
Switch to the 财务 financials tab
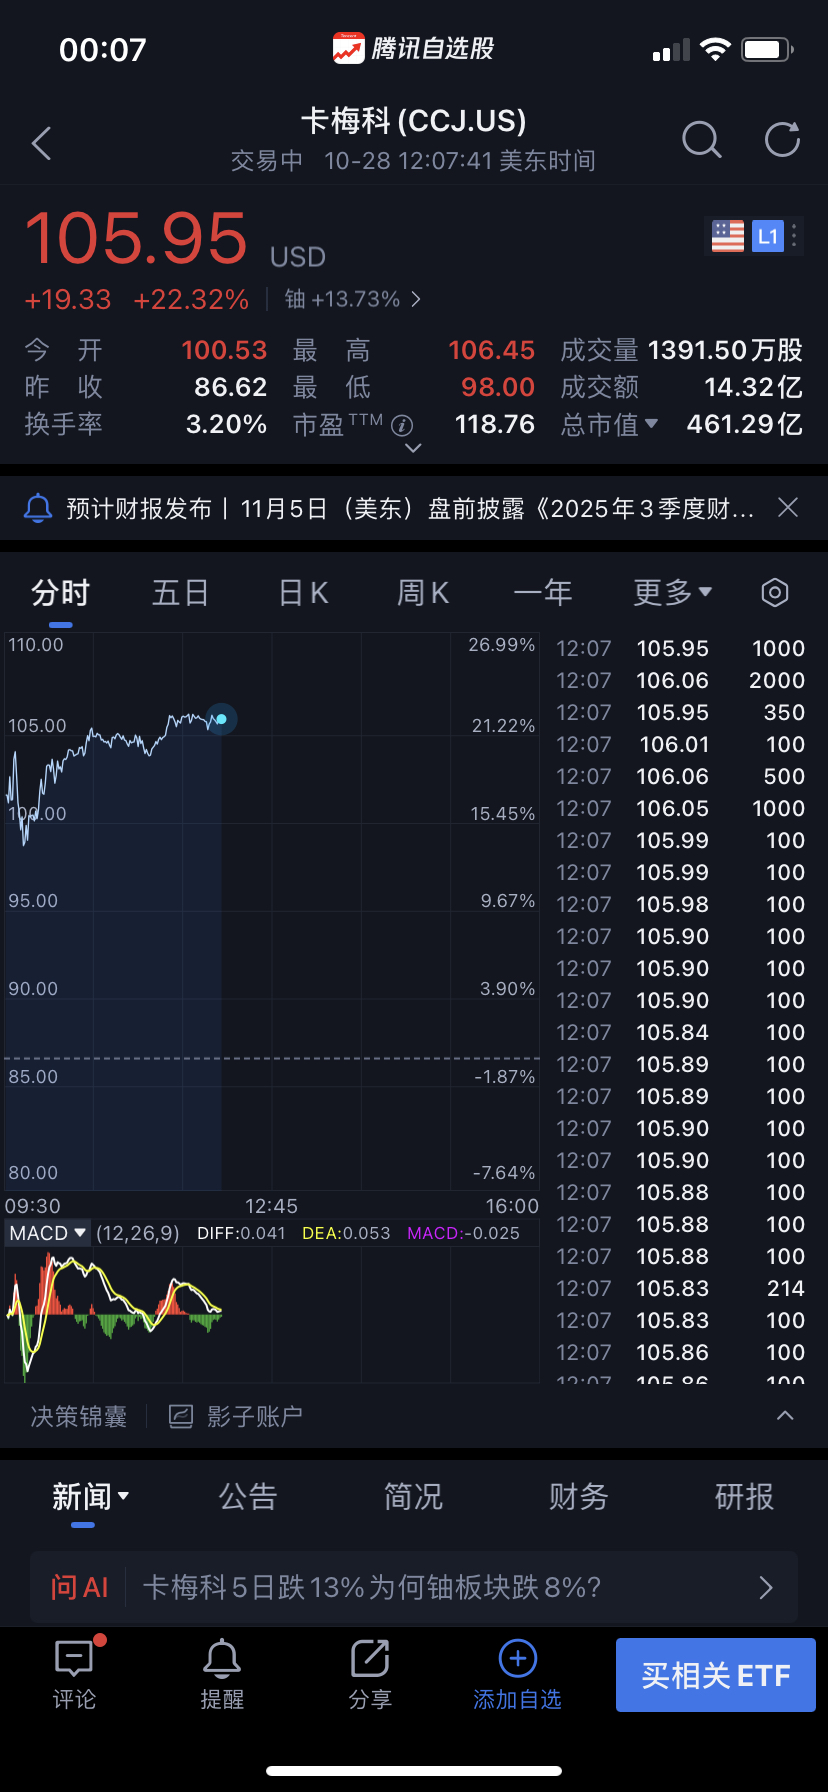point(578,1497)
